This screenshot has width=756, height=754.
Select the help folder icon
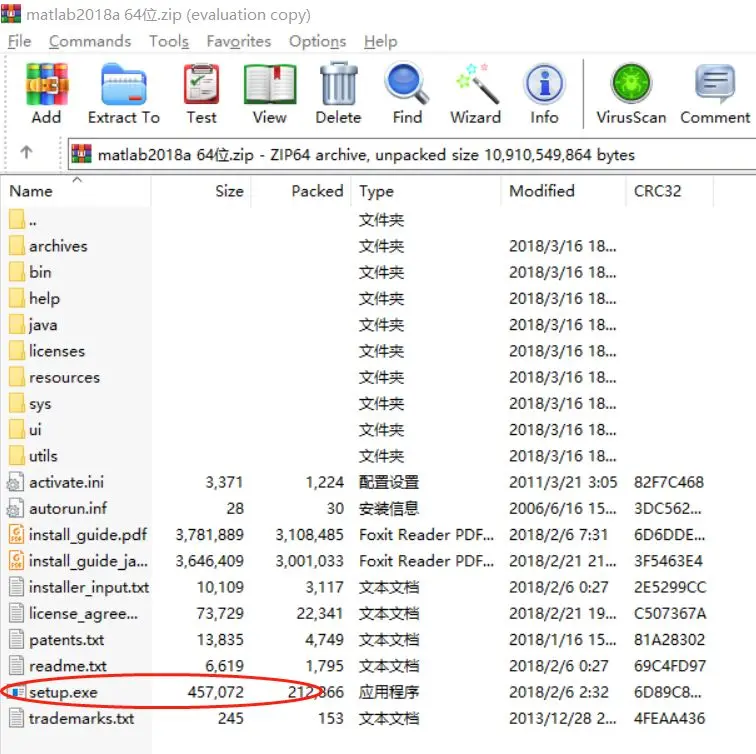(x=16, y=298)
